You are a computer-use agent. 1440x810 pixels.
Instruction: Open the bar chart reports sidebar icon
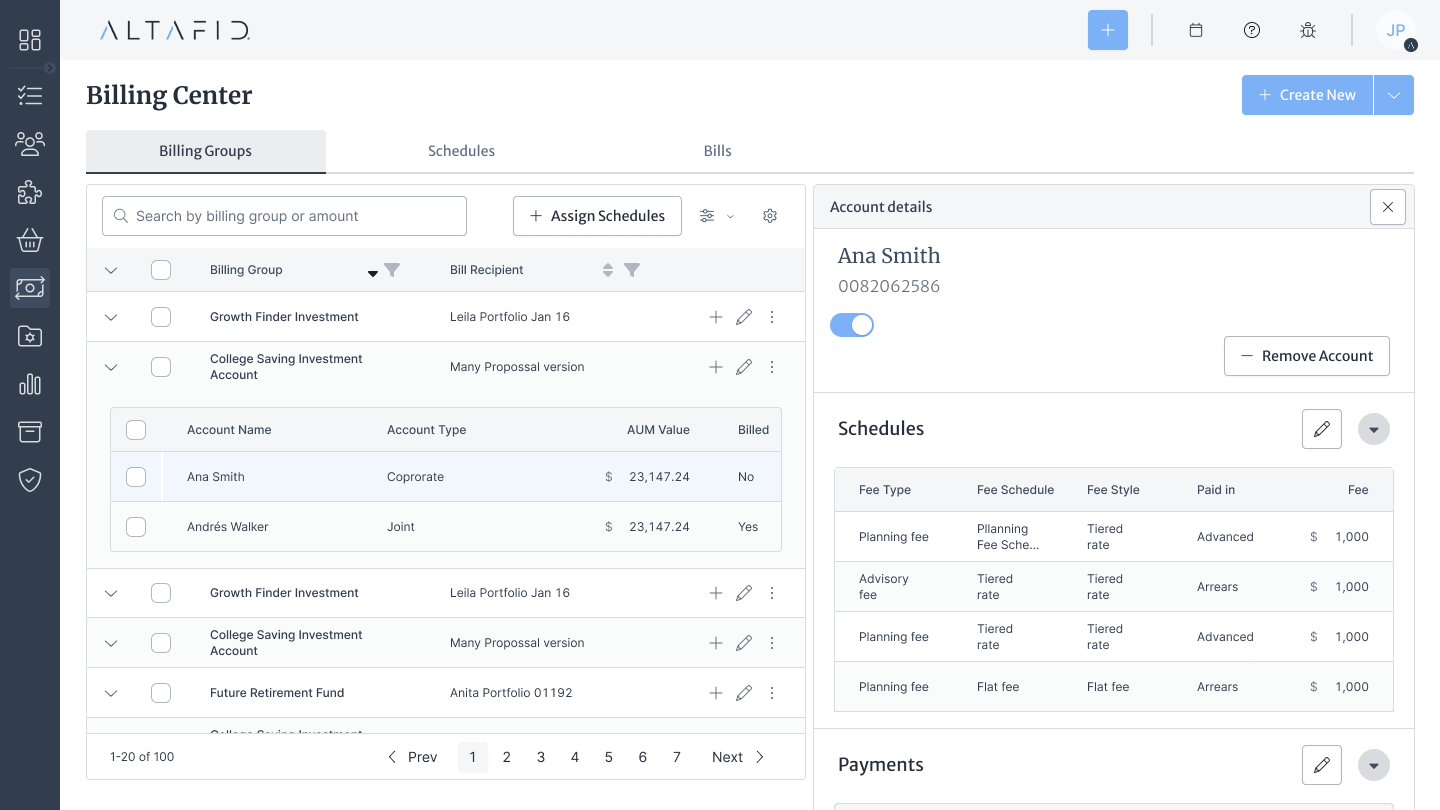[x=30, y=384]
